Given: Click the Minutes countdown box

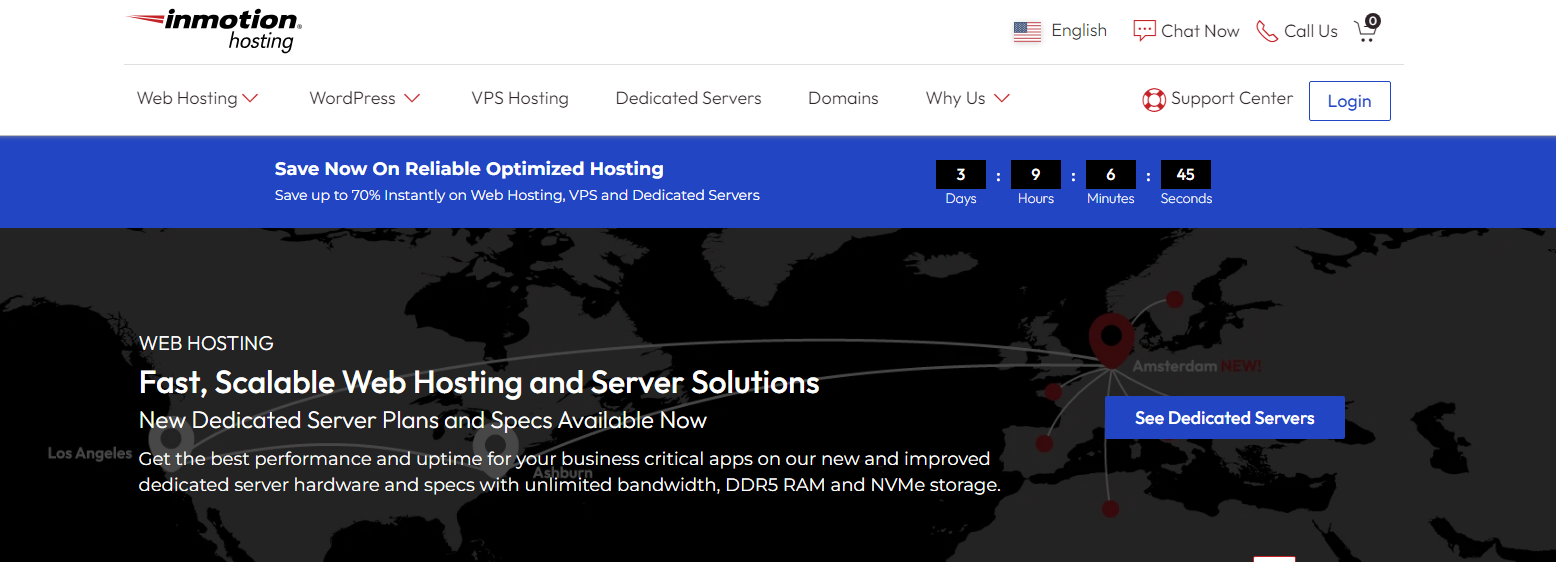Looking at the screenshot, I should pyautogui.click(x=1111, y=174).
